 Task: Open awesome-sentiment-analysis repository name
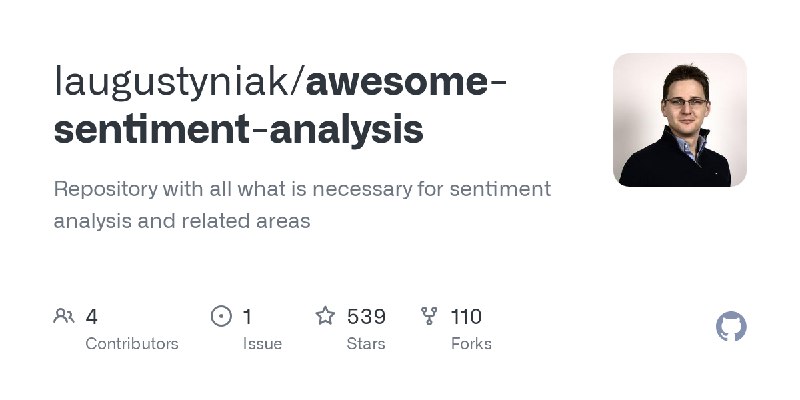(x=280, y=105)
